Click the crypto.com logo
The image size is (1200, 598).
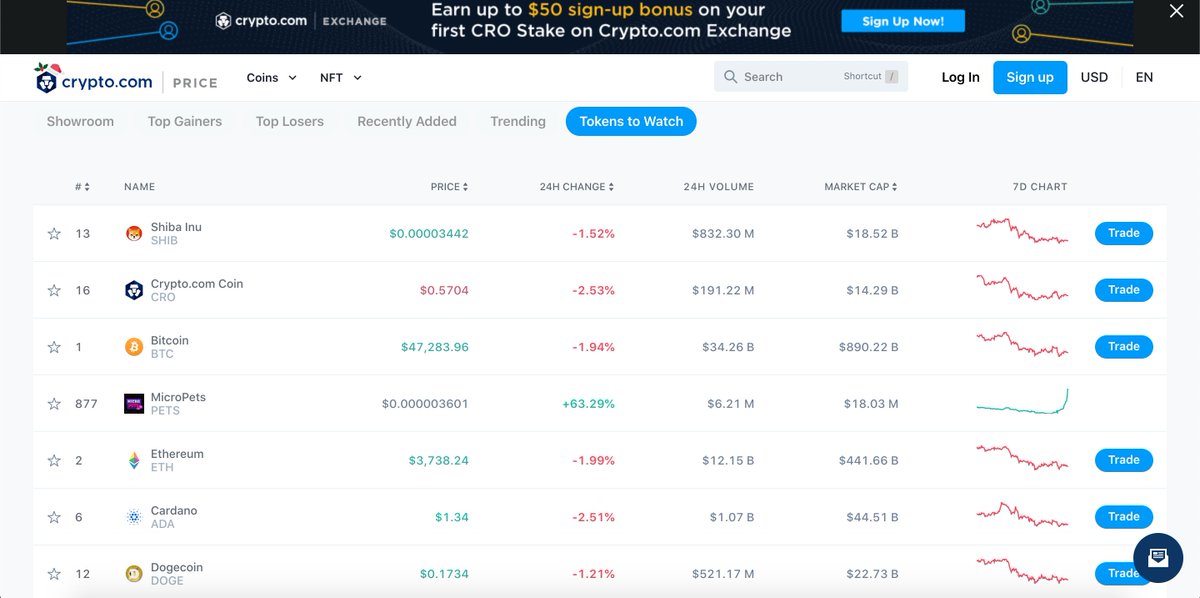point(92,78)
